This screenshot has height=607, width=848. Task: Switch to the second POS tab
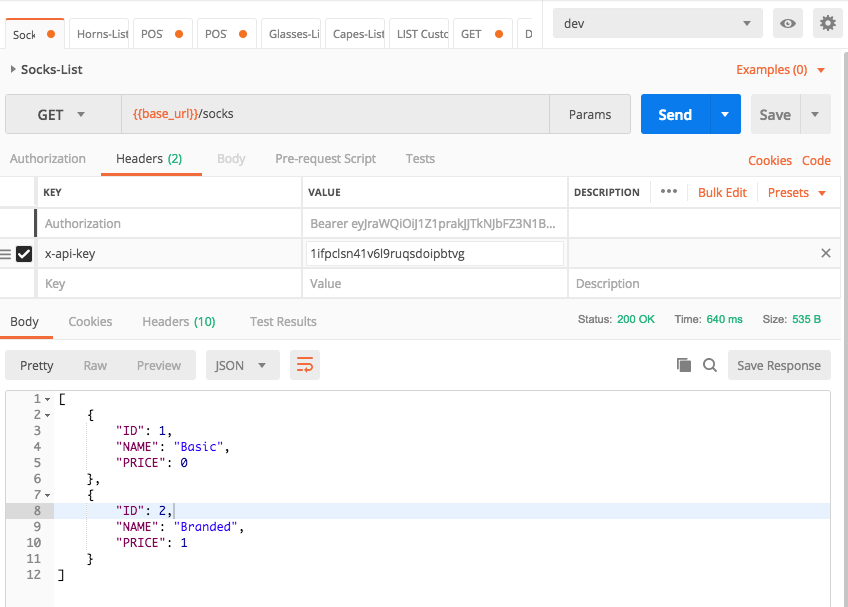pos(226,34)
